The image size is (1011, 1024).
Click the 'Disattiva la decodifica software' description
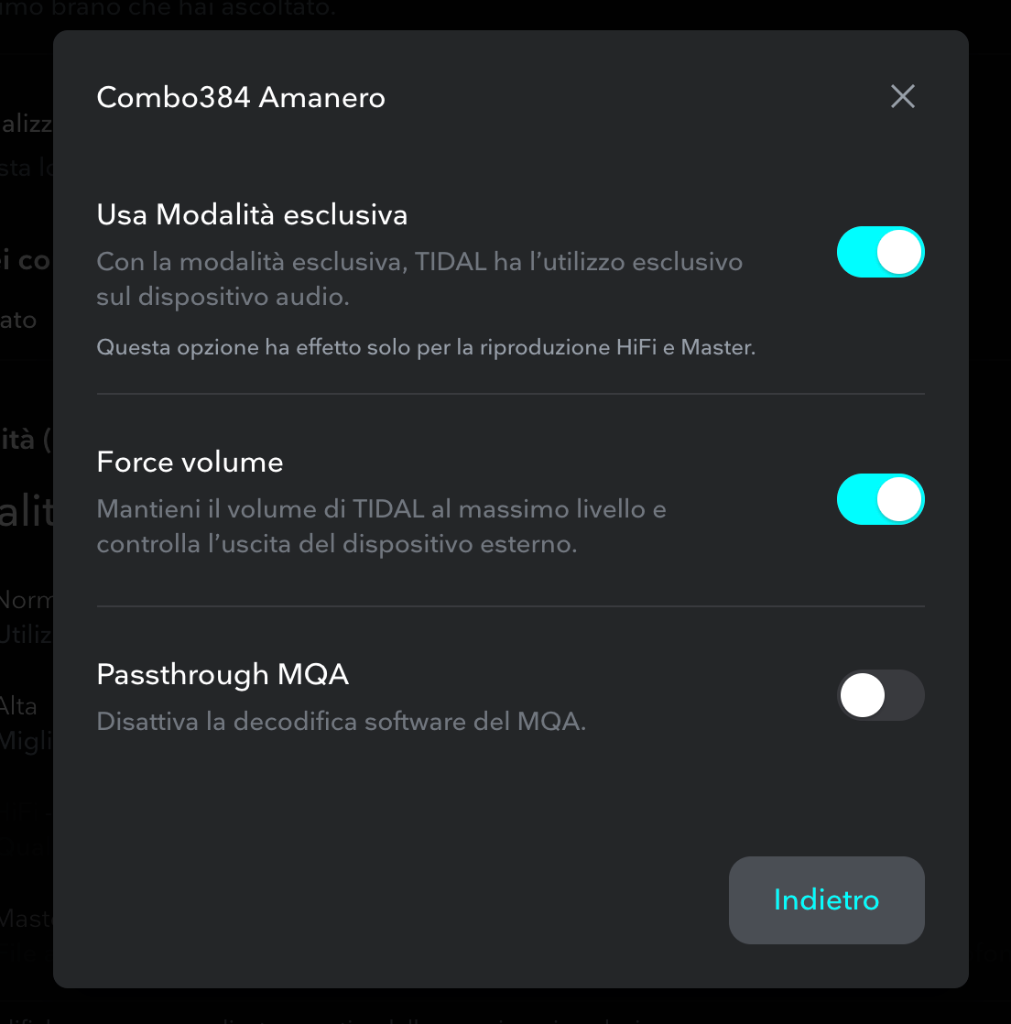pyautogui.click(x=341, y=722)
